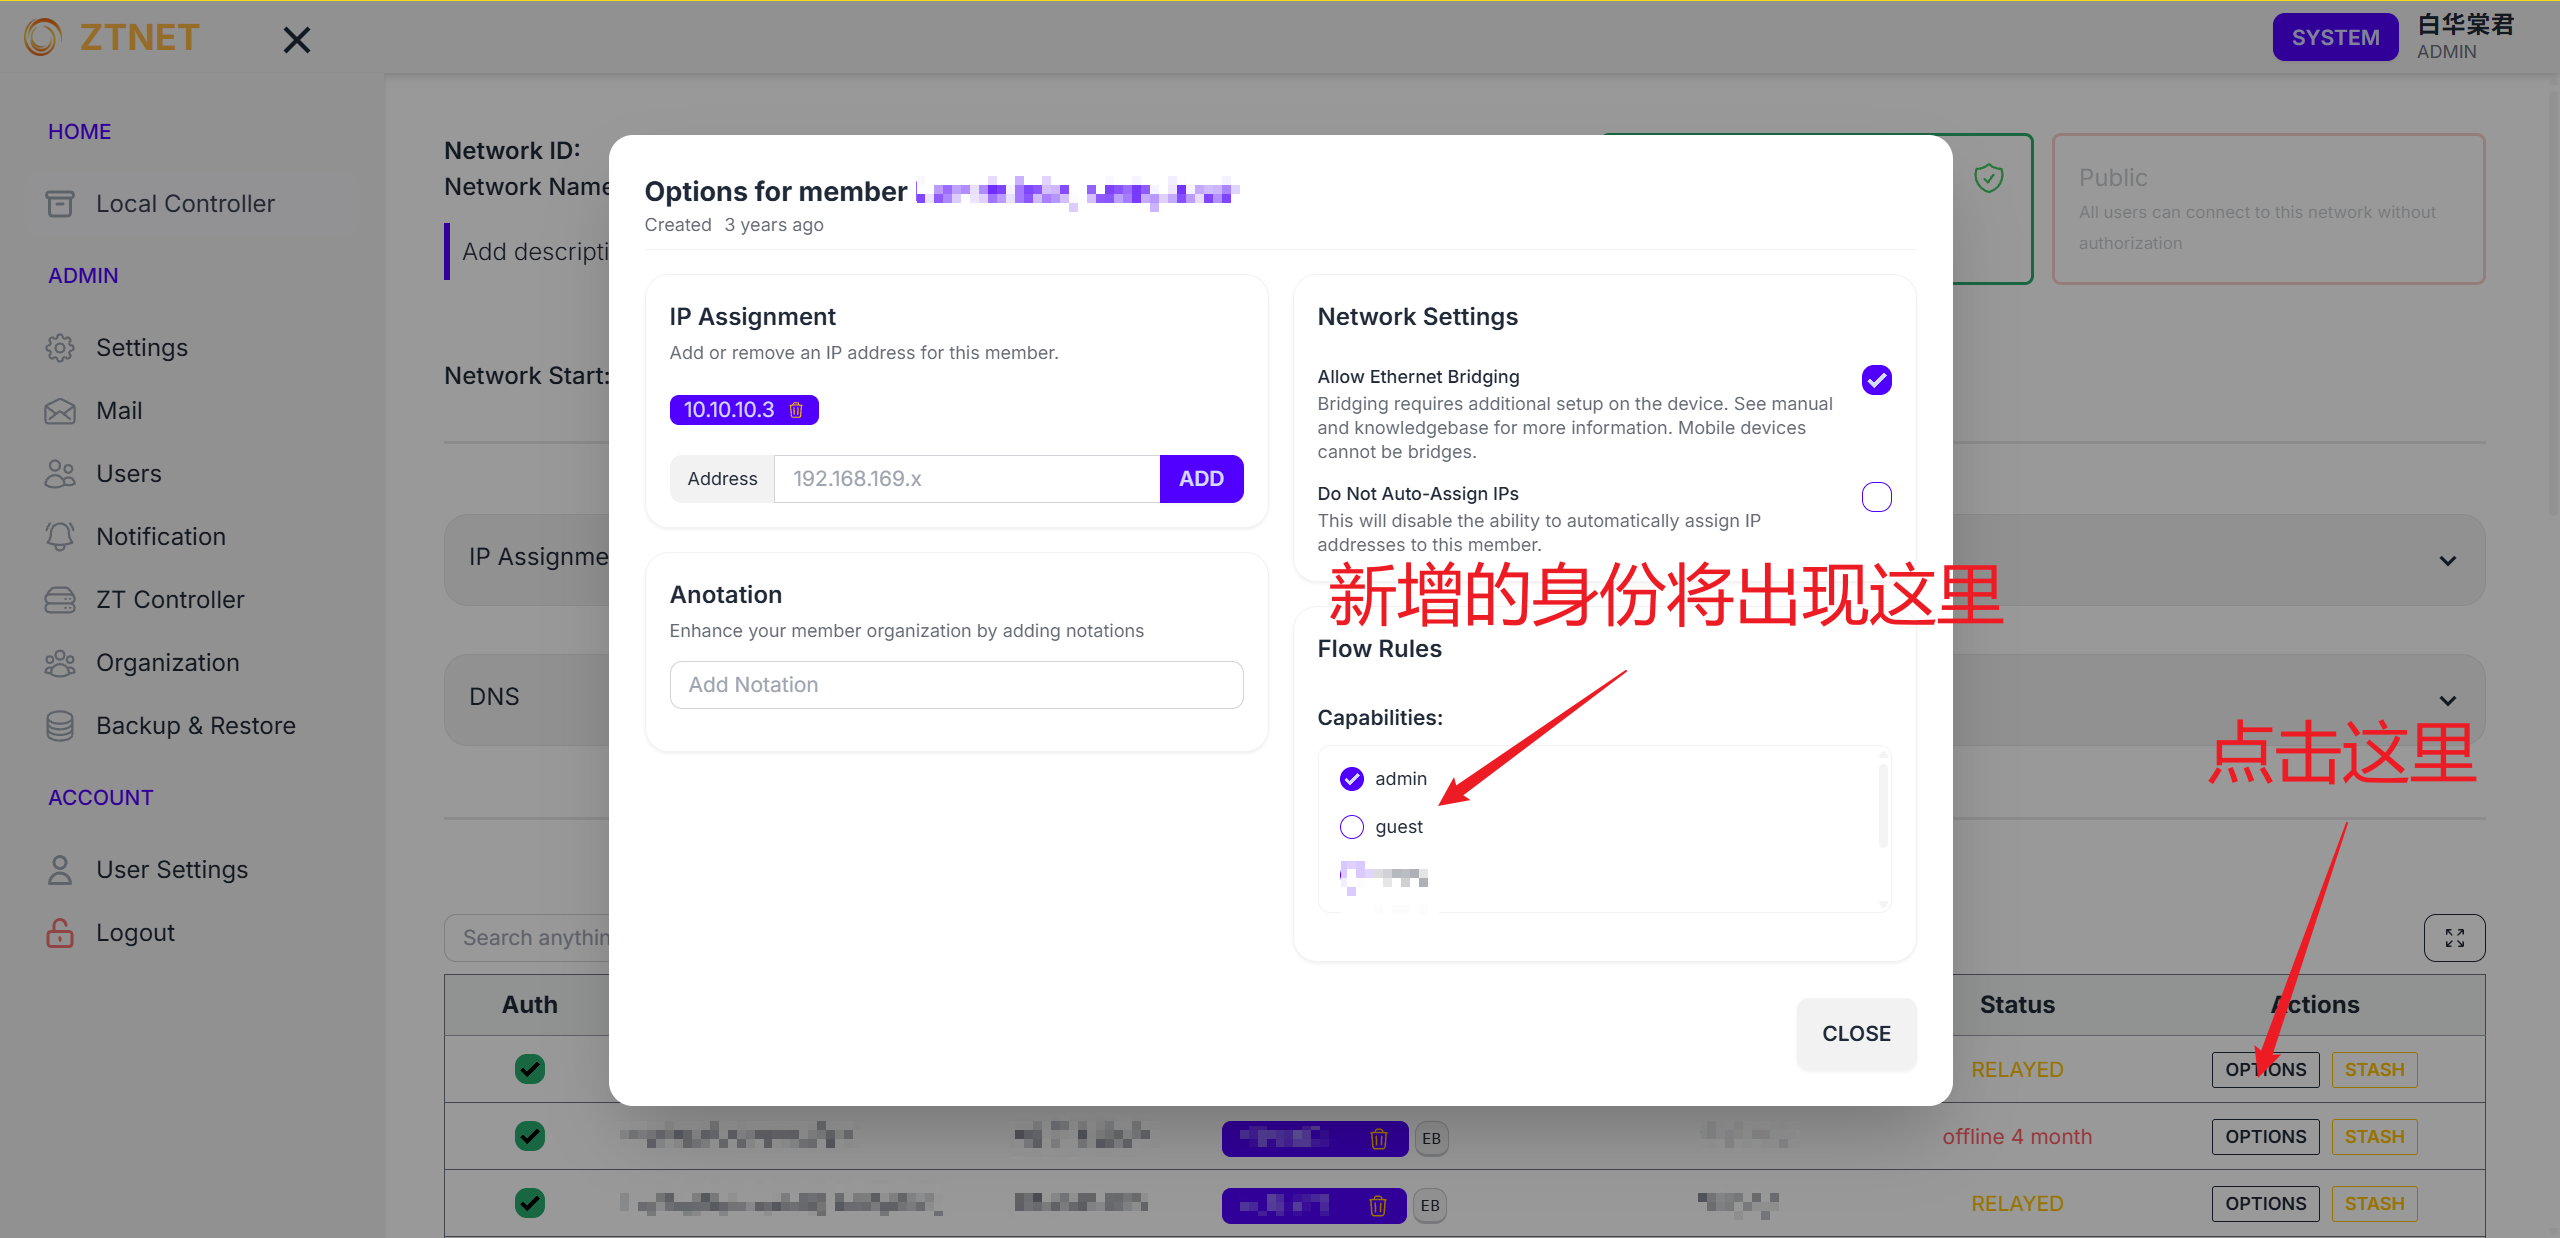This screenshot has height=1238, width=2560.
Task: Close the sidebar with the X icon
Action: (x=297, y=40)
